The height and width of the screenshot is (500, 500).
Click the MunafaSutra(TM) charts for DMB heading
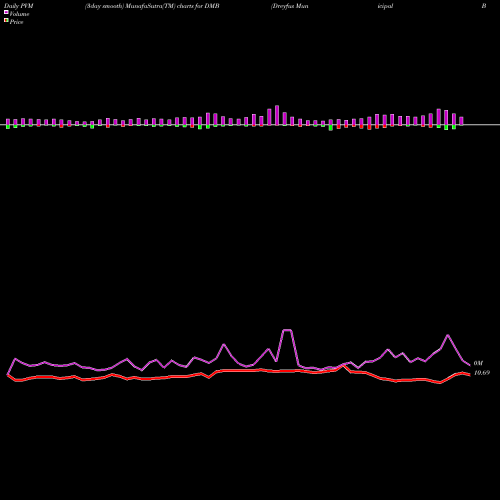pyautogui.click(x=152, y=6)
